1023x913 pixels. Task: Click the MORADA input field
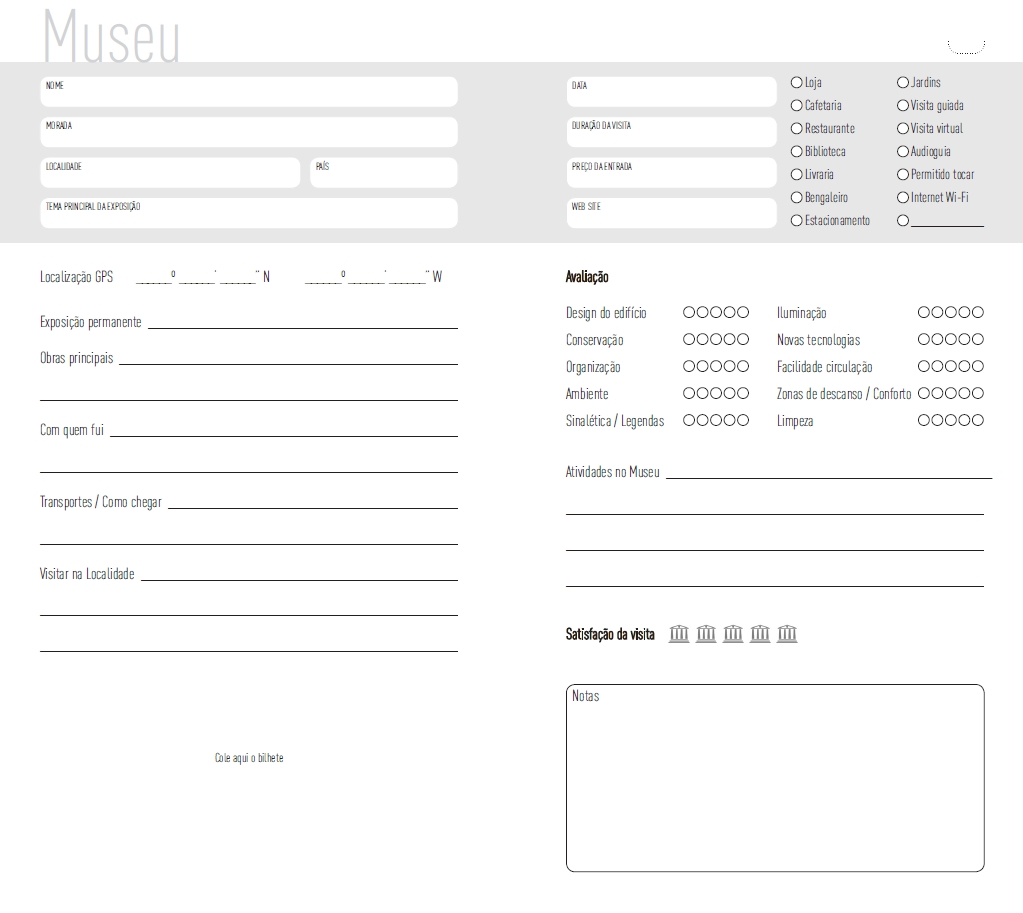point(249,132)
